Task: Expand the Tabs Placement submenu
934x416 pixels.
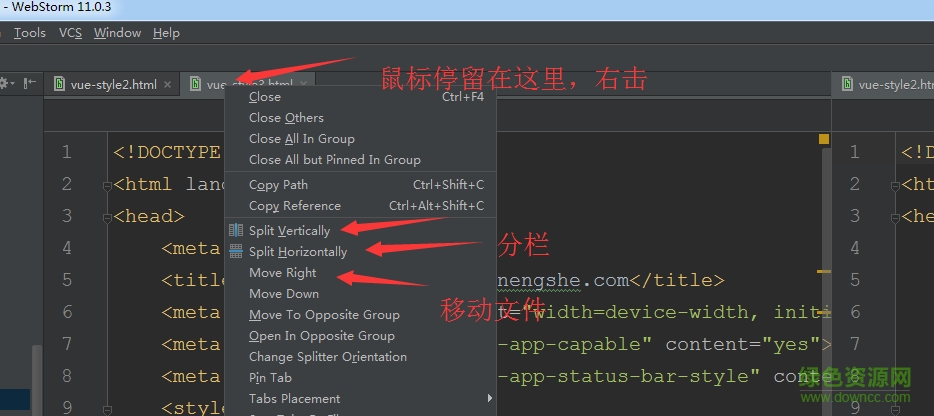Action: point(360,398)
